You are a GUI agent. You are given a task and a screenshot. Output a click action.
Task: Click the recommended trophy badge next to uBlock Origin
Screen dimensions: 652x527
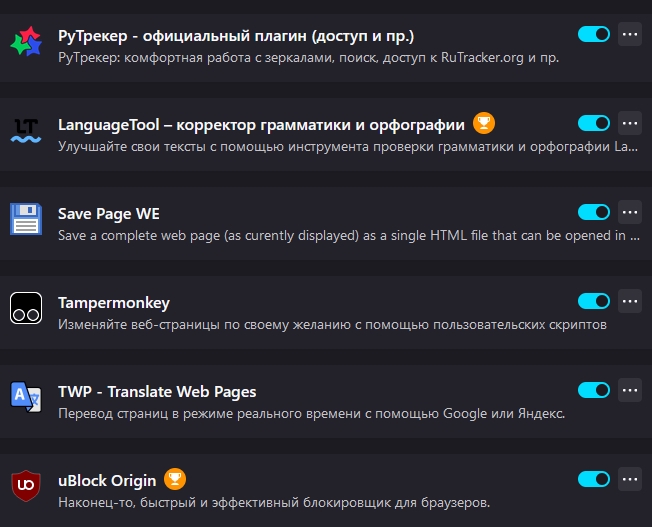pyautogui.click(x=175, y=479)
